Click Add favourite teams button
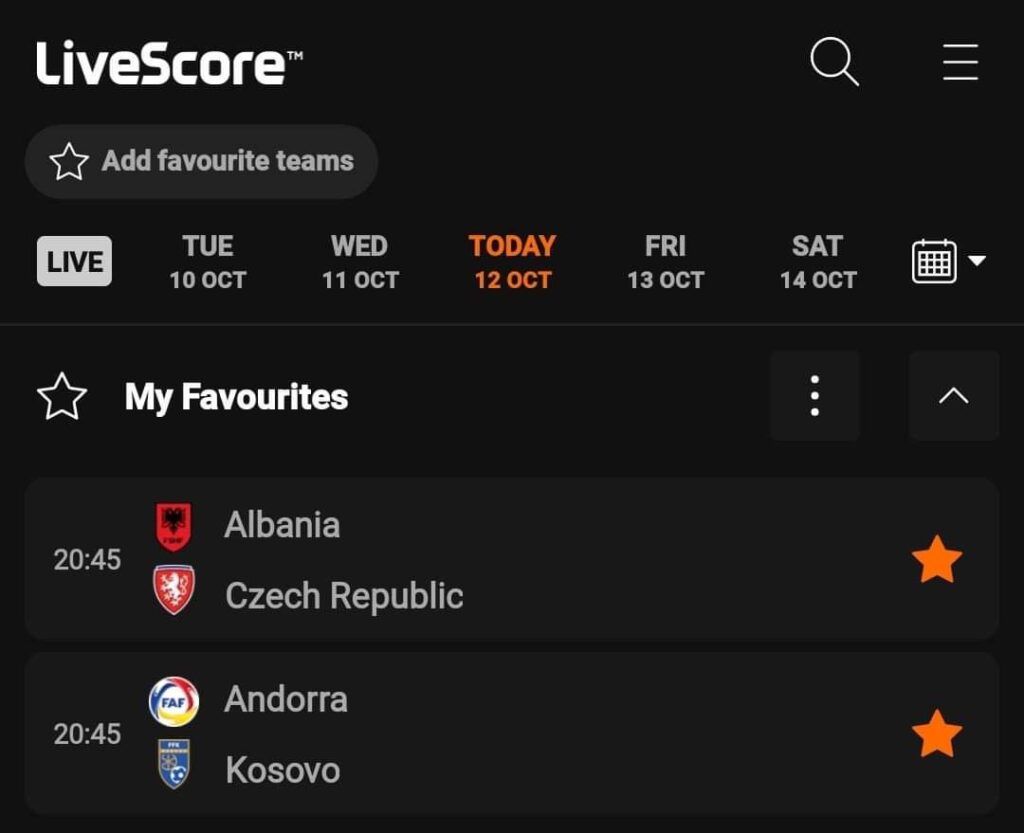Viewport: 1024px width, 833px height. click(x=201, y=161)
